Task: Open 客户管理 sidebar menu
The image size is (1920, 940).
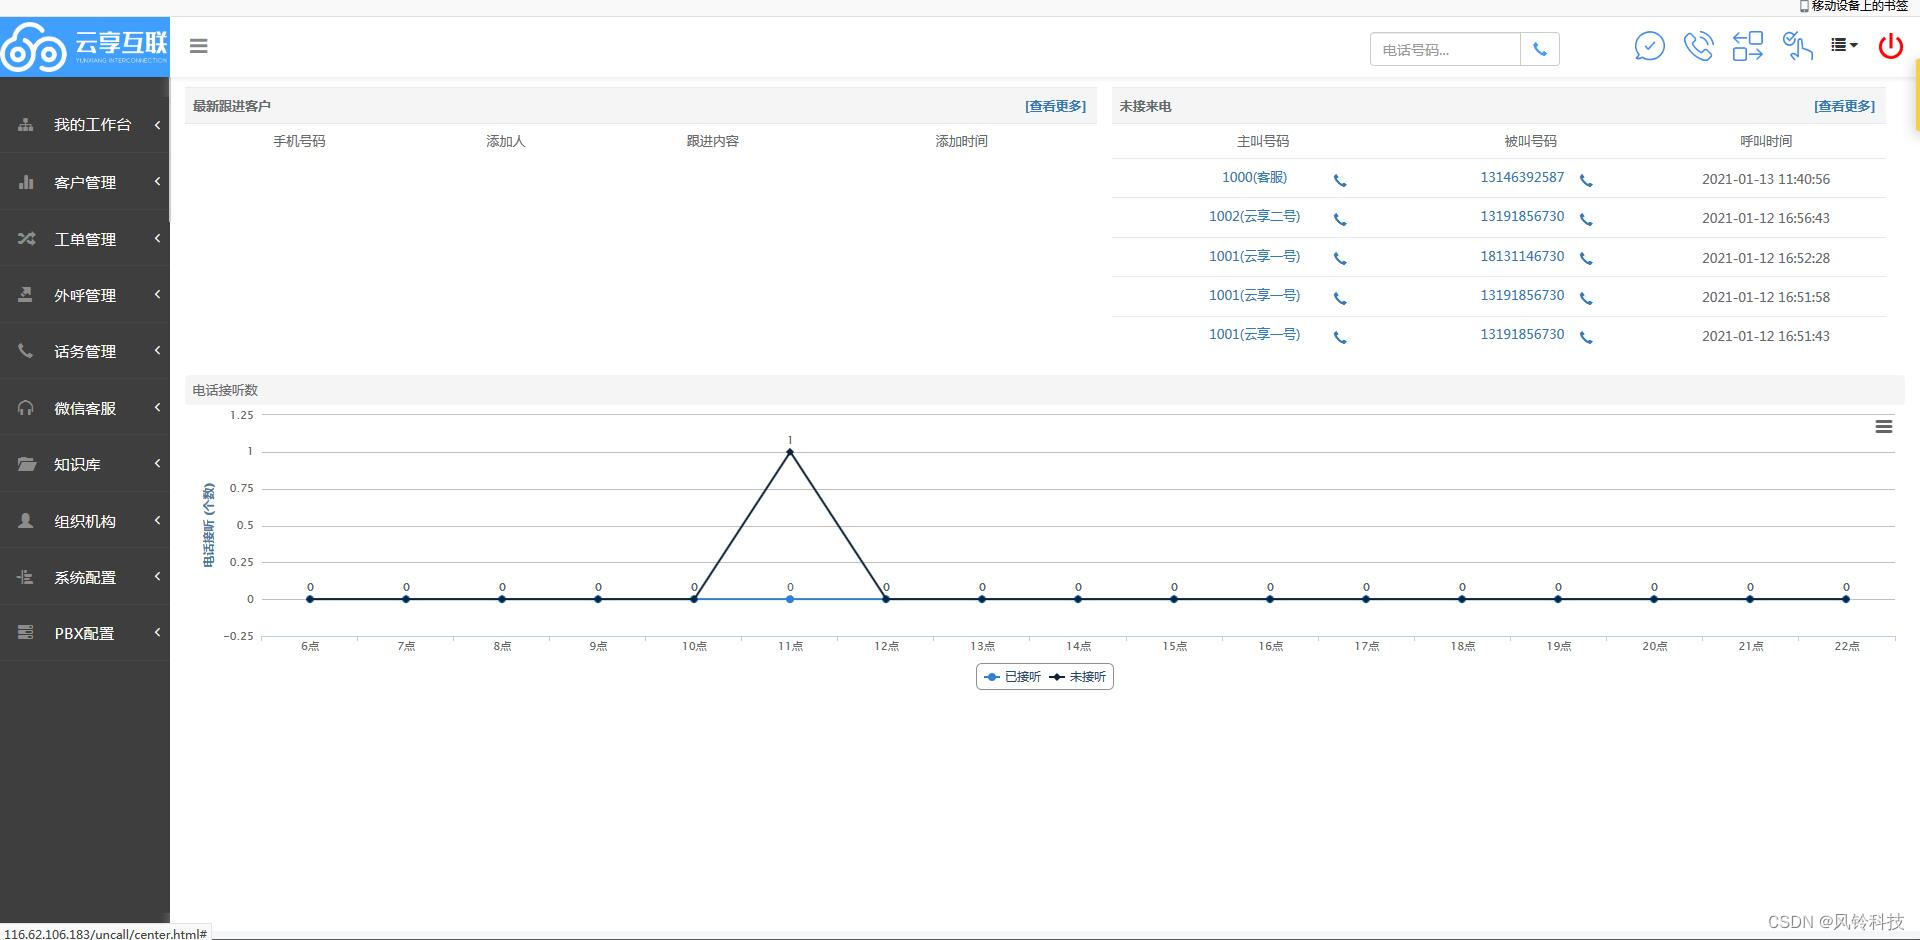Action: 85,182
